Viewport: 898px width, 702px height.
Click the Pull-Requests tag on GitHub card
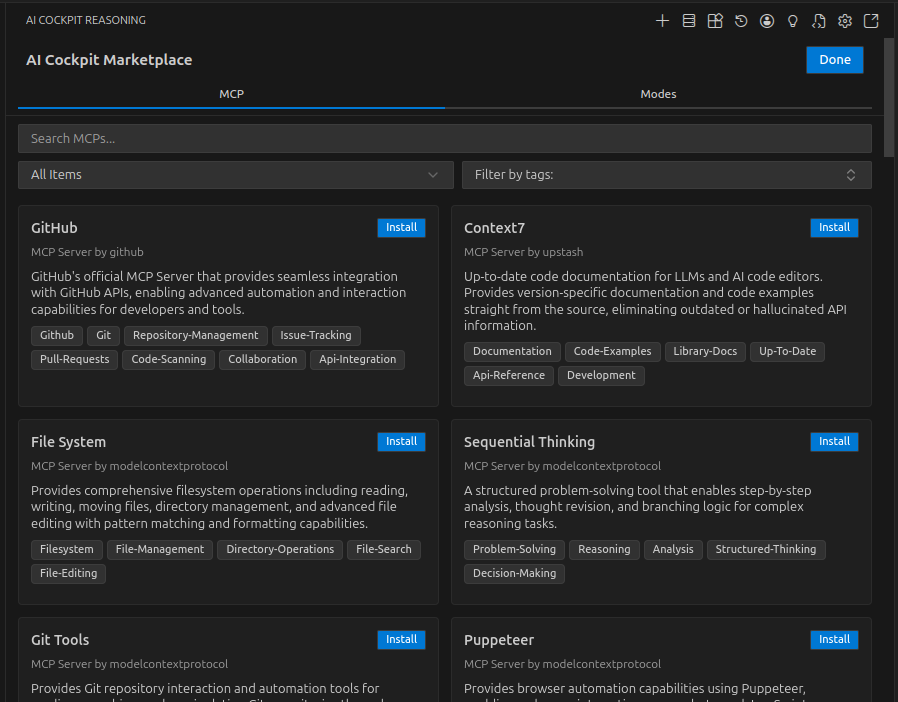tap(75, 360)
